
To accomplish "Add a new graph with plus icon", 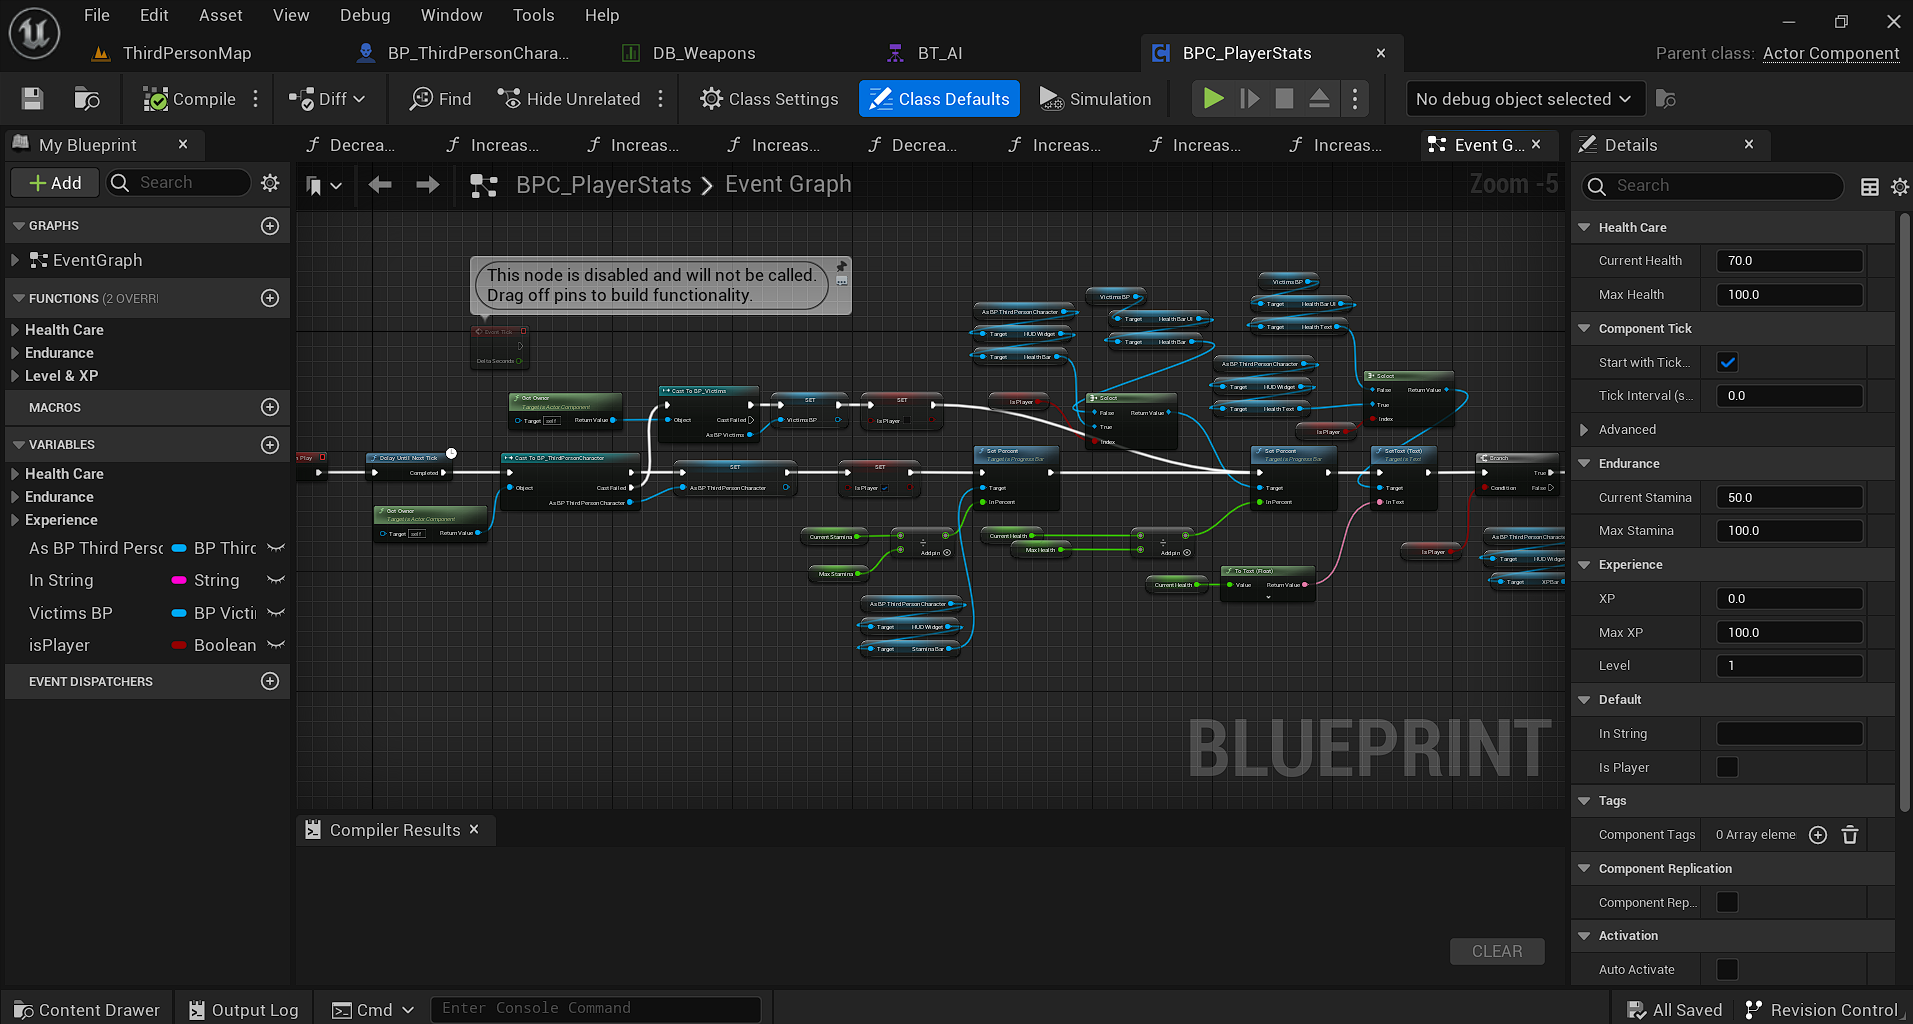I will [x=270, y=226].
